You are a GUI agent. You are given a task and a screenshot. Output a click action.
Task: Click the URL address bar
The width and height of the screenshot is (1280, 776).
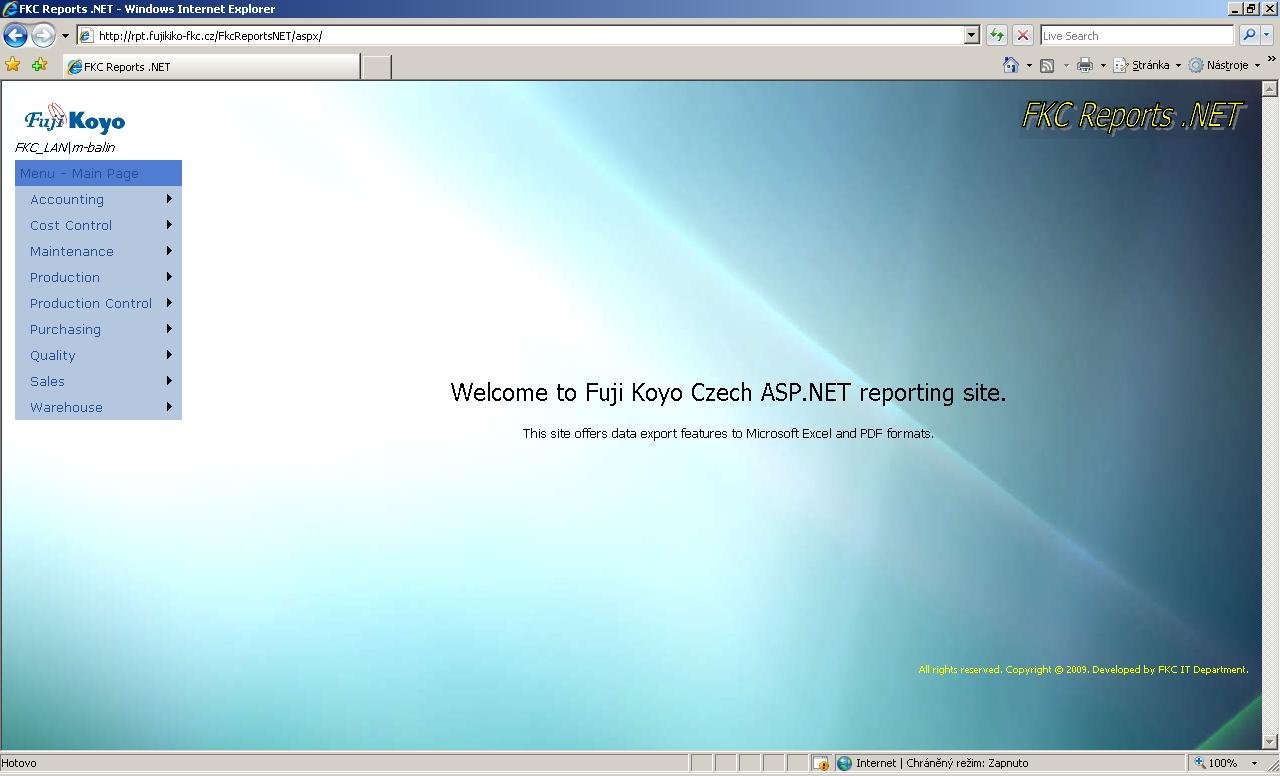[521, 35]
